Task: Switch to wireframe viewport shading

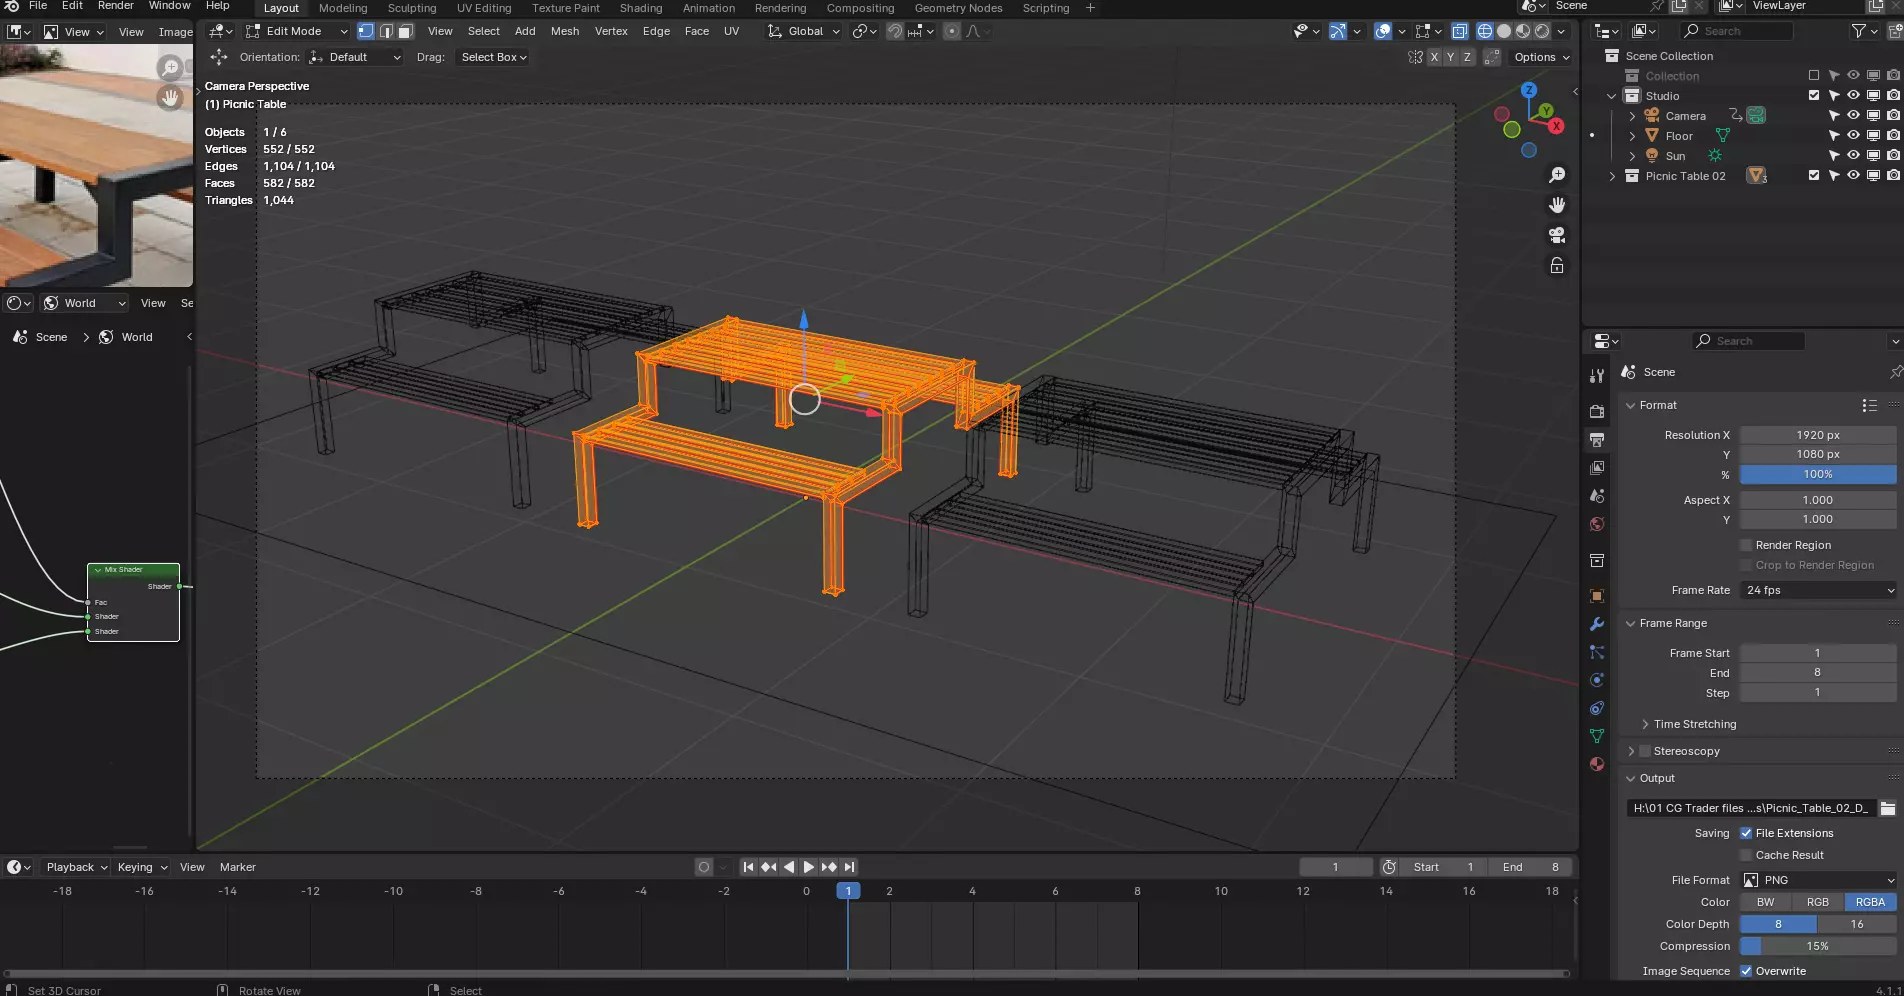Action: tap(1485, 31)
